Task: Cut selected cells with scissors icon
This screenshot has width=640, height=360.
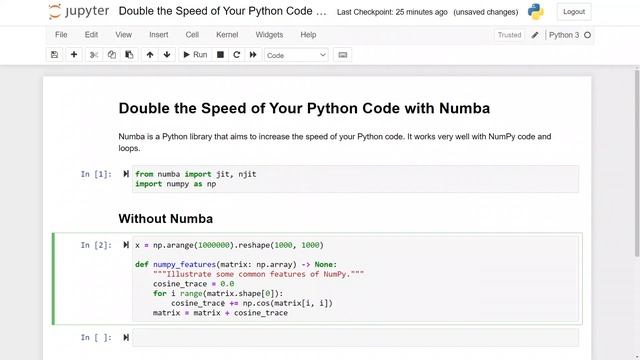Action: pos(94,55)
